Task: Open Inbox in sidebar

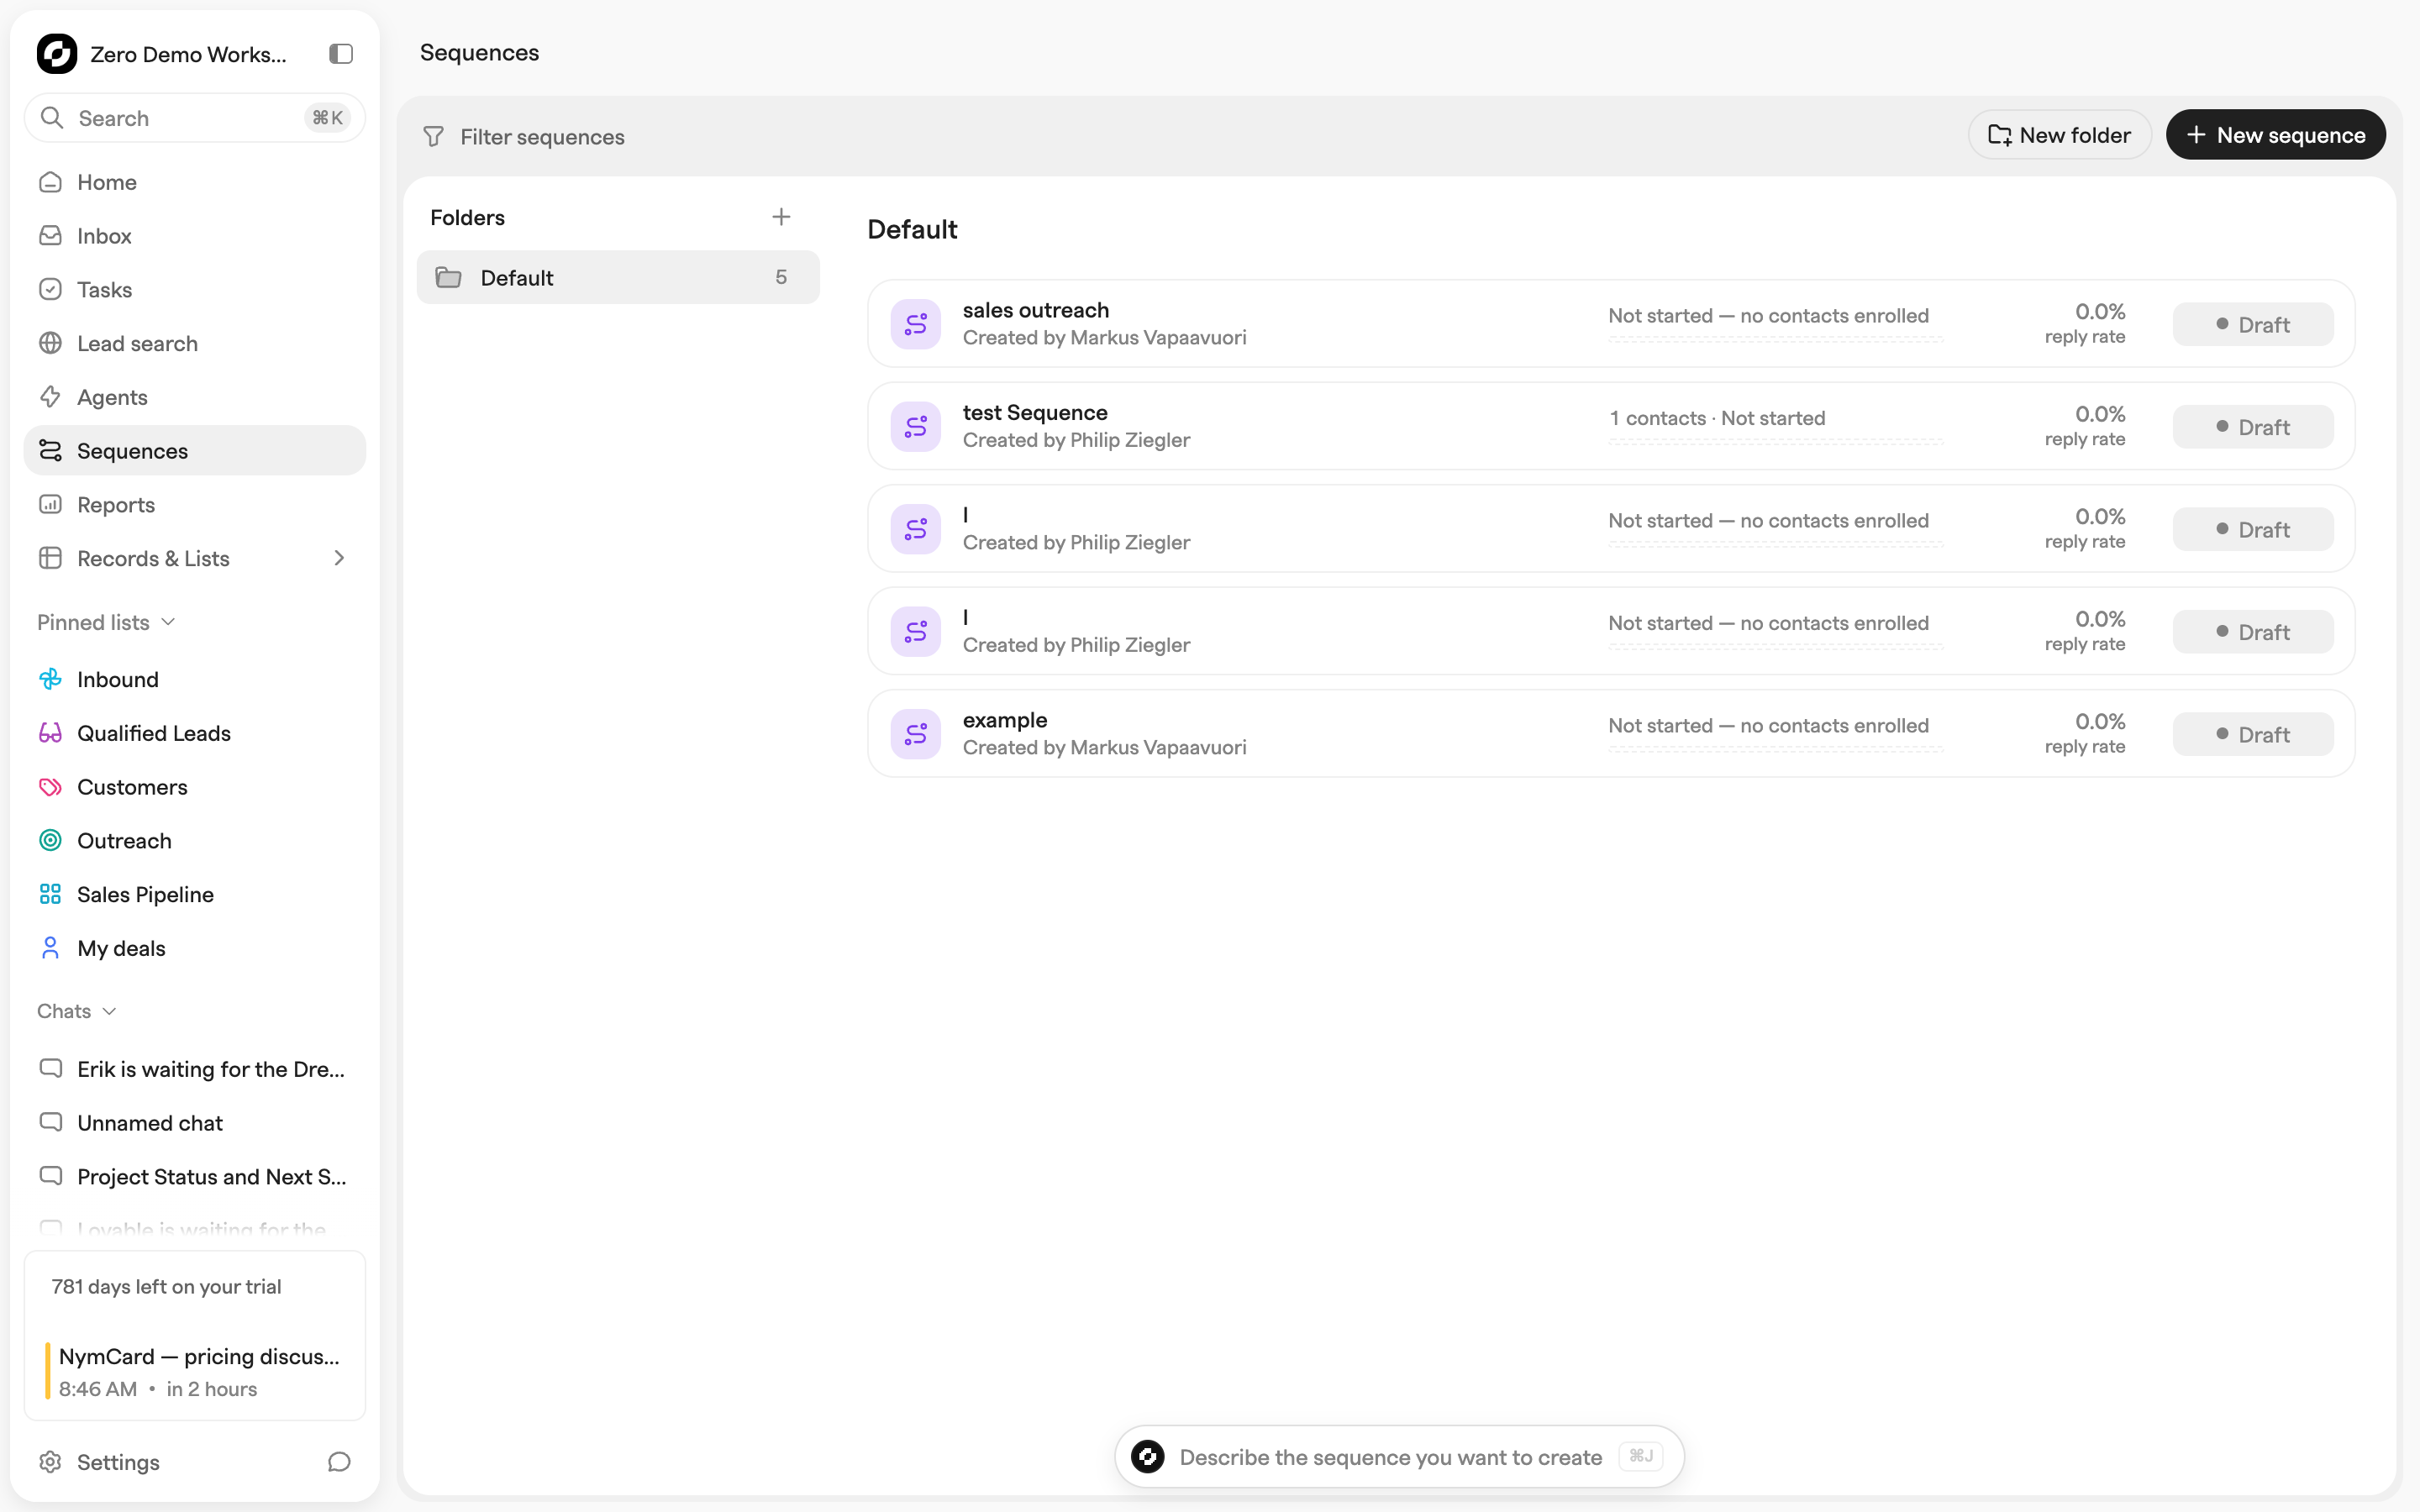Action: pyautogui.click(x=195, y=236)
